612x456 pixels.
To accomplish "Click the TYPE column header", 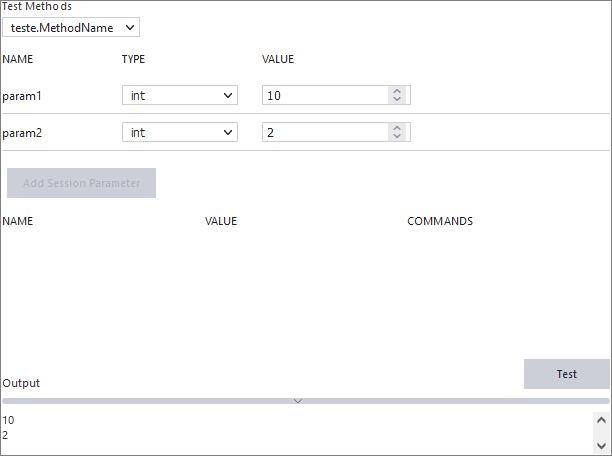I will [x=133, y=59].
